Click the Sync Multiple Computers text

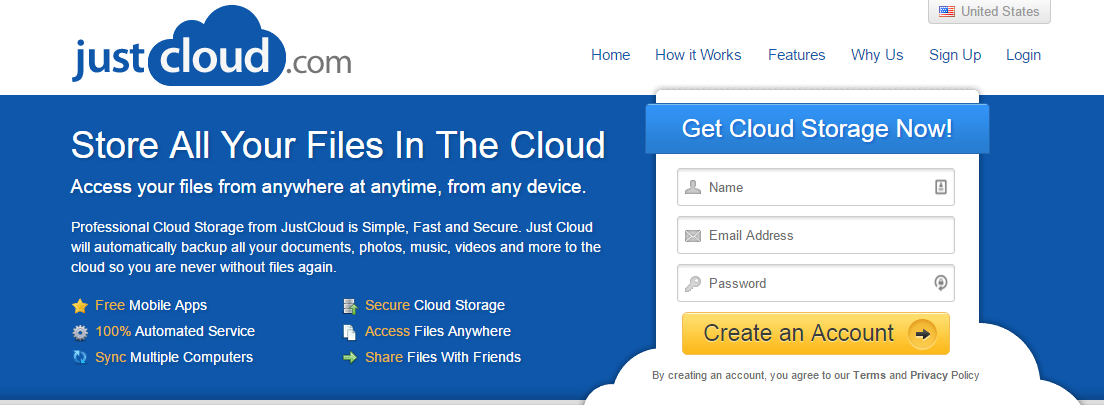pos(174,357)
